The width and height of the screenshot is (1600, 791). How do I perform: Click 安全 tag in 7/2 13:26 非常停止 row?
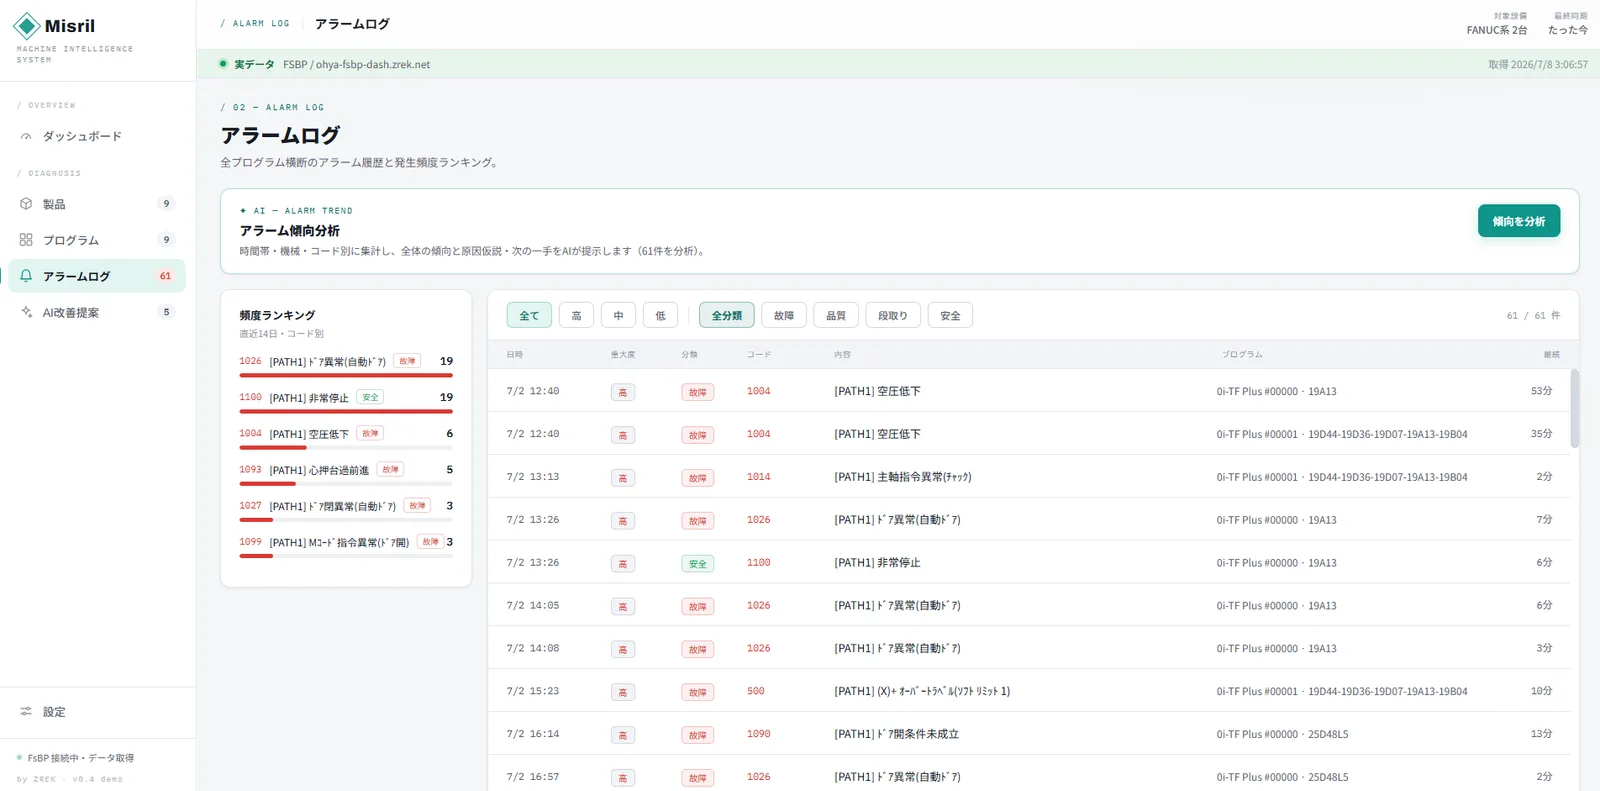click(x=698, y=564)
